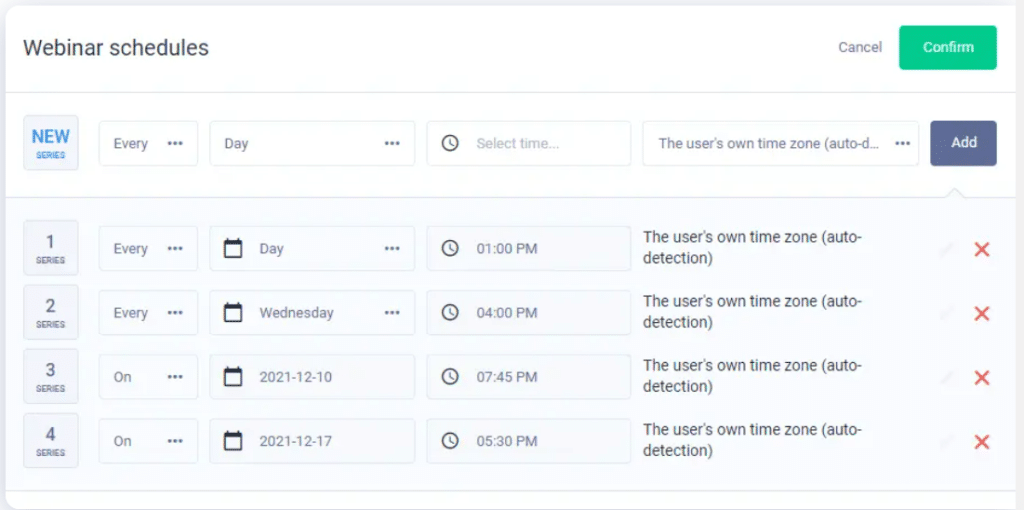The width and height of the screenshot is (1024, 510).
Task: Click the series 2 number badge
Action: click(51, 312)
